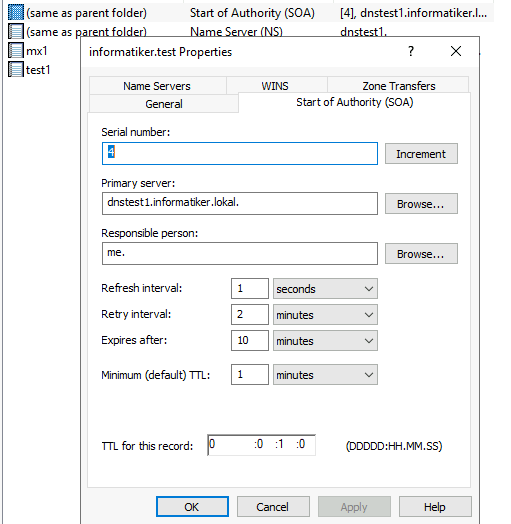Open the Minimum (default) TTL units dropdown
Image resolution: width=511 pixels, height=524 pixels.
tap(325, 375)
